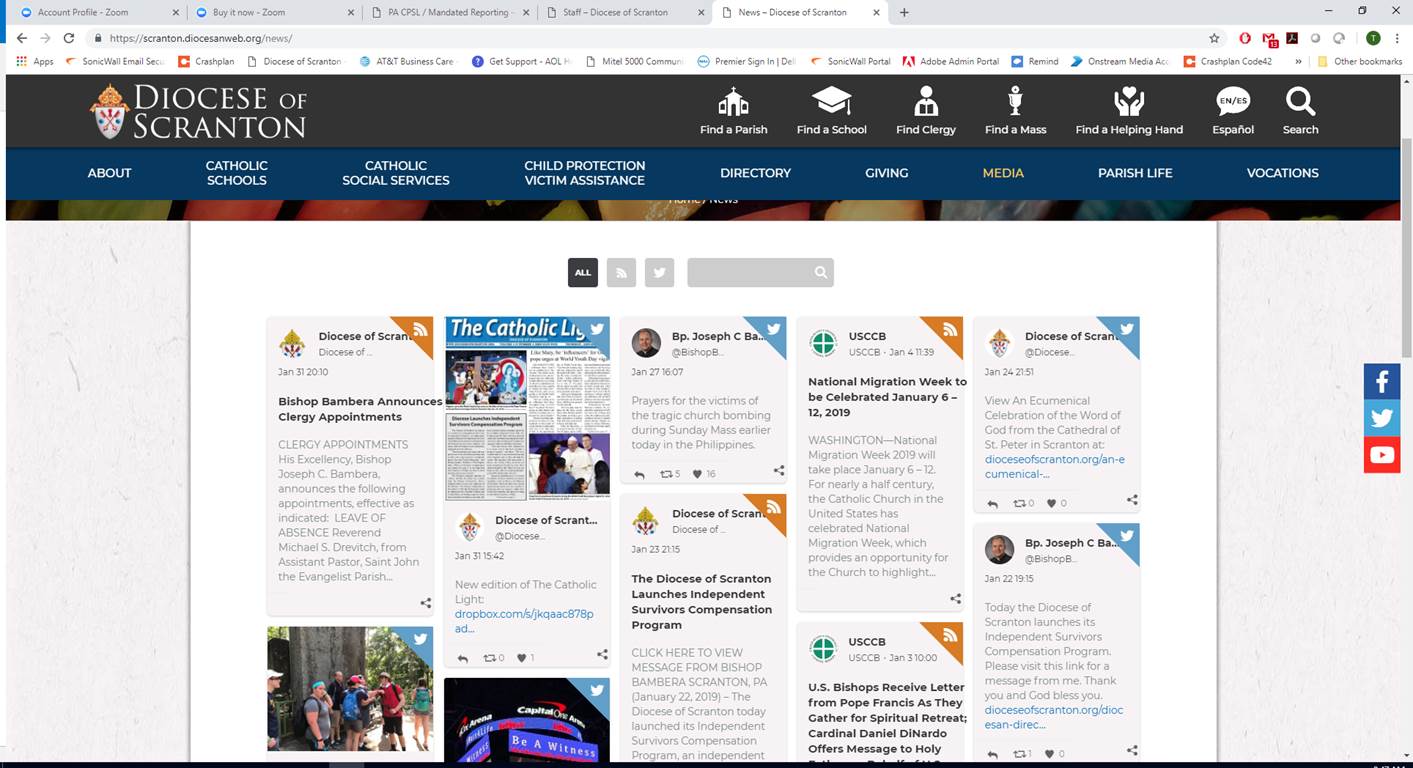Select the Find Clergy icon
The height and width of the screenshot is (768, 1413).
tap(925, 102)
